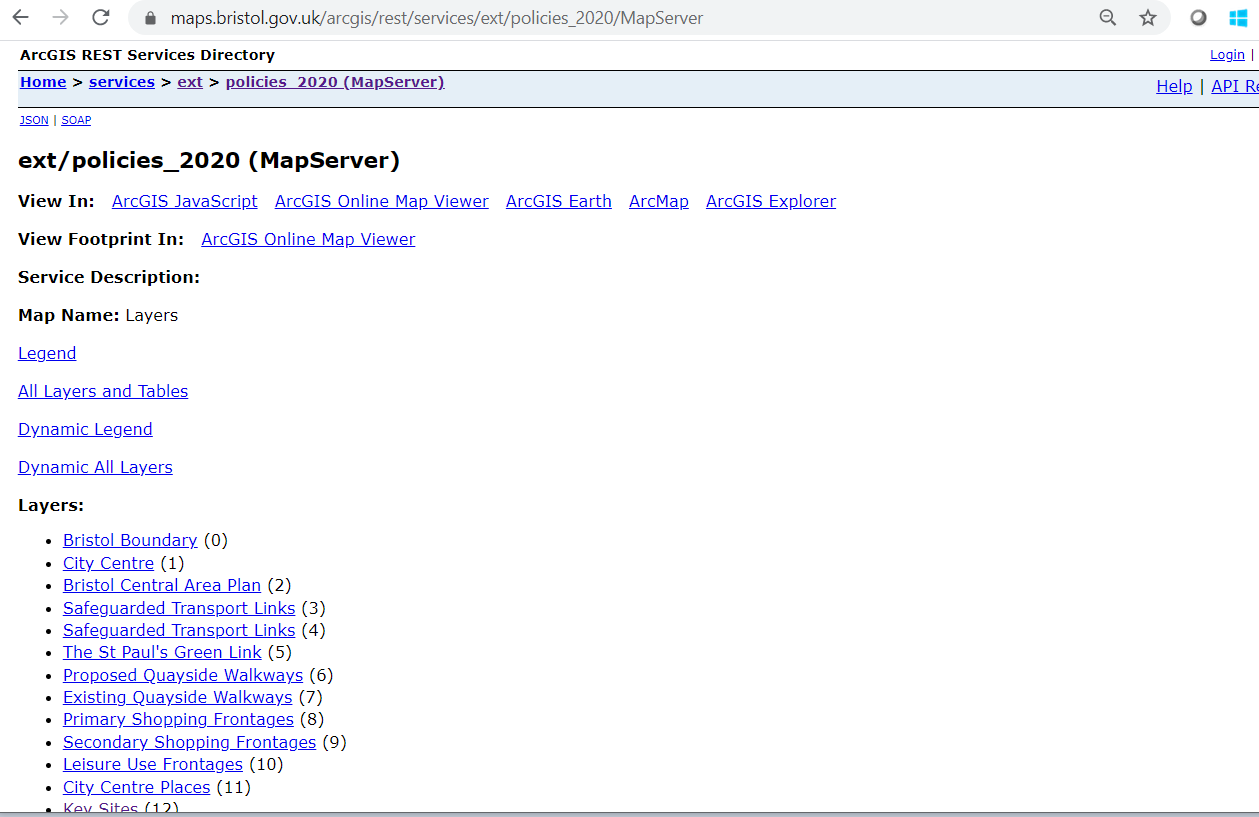
Task: Click the Windows logo extension icon
Action: (x=1238, y=18)
